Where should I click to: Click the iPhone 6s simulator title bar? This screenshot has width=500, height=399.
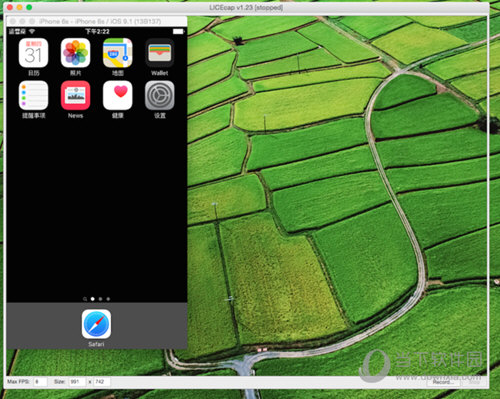[97, 21]
